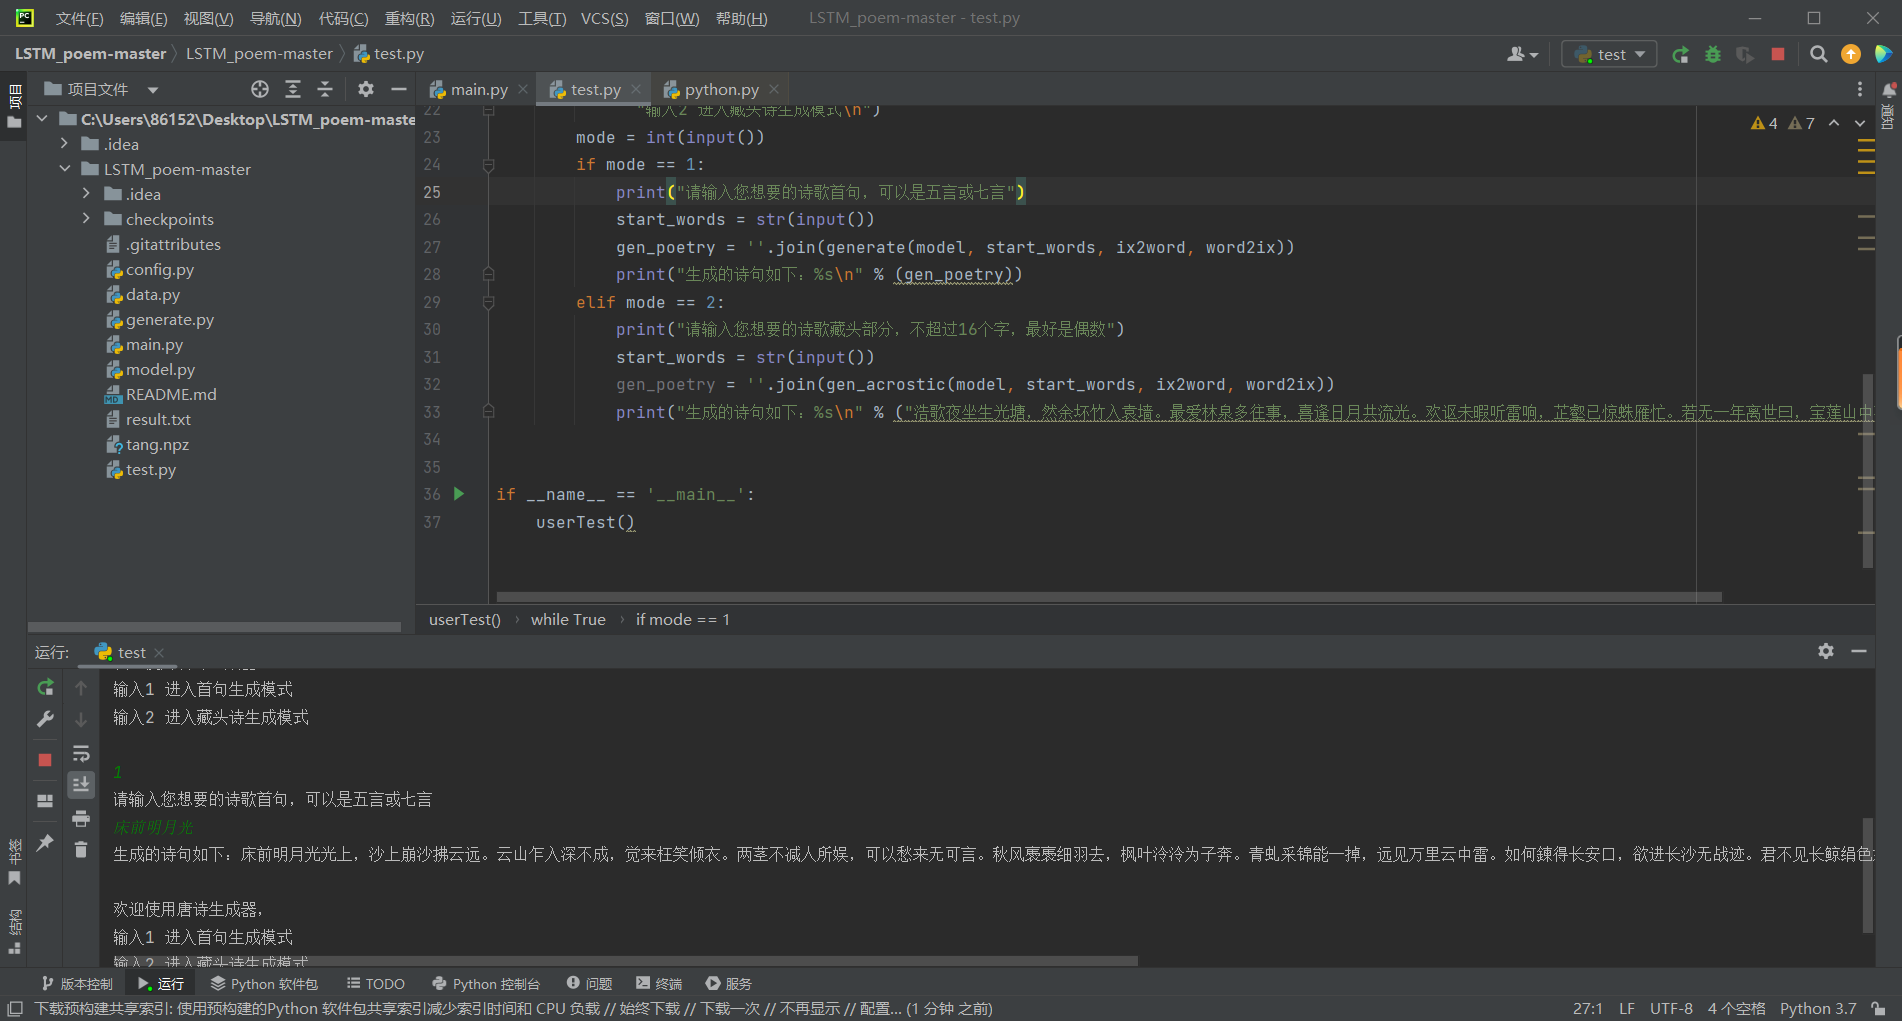Expand the top-level .idea folder

tap(65, 144)
